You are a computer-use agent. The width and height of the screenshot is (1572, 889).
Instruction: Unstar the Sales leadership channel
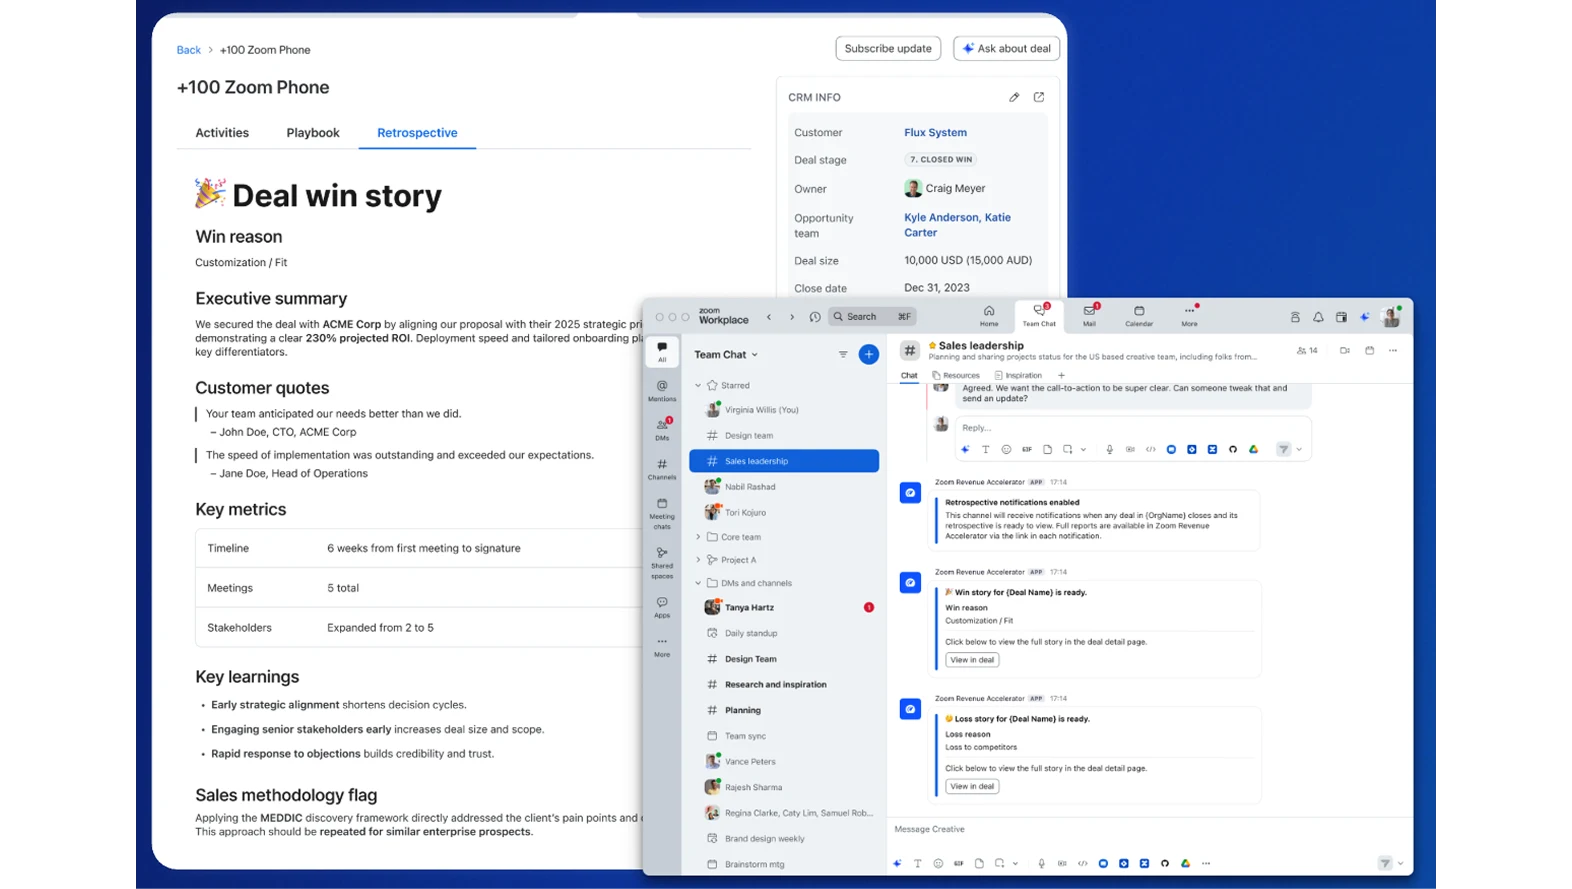click(932, 346)
